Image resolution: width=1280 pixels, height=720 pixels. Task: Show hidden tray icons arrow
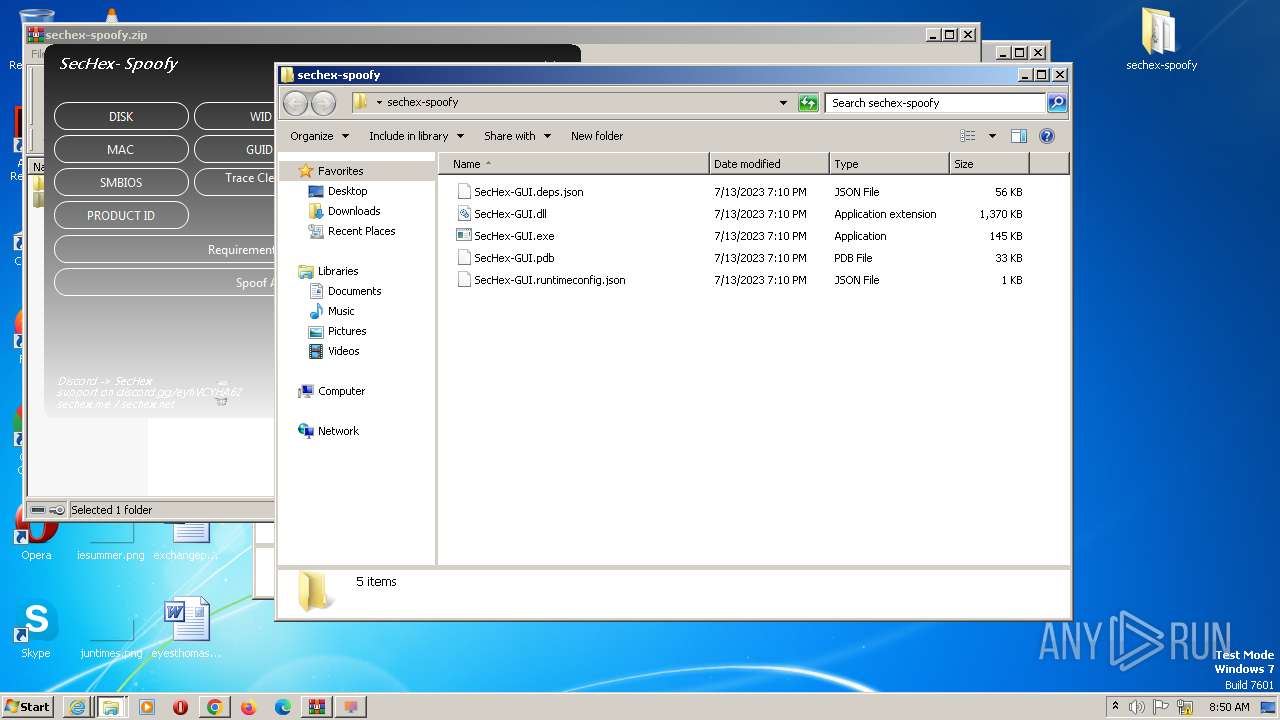(x=1115, y=706)
